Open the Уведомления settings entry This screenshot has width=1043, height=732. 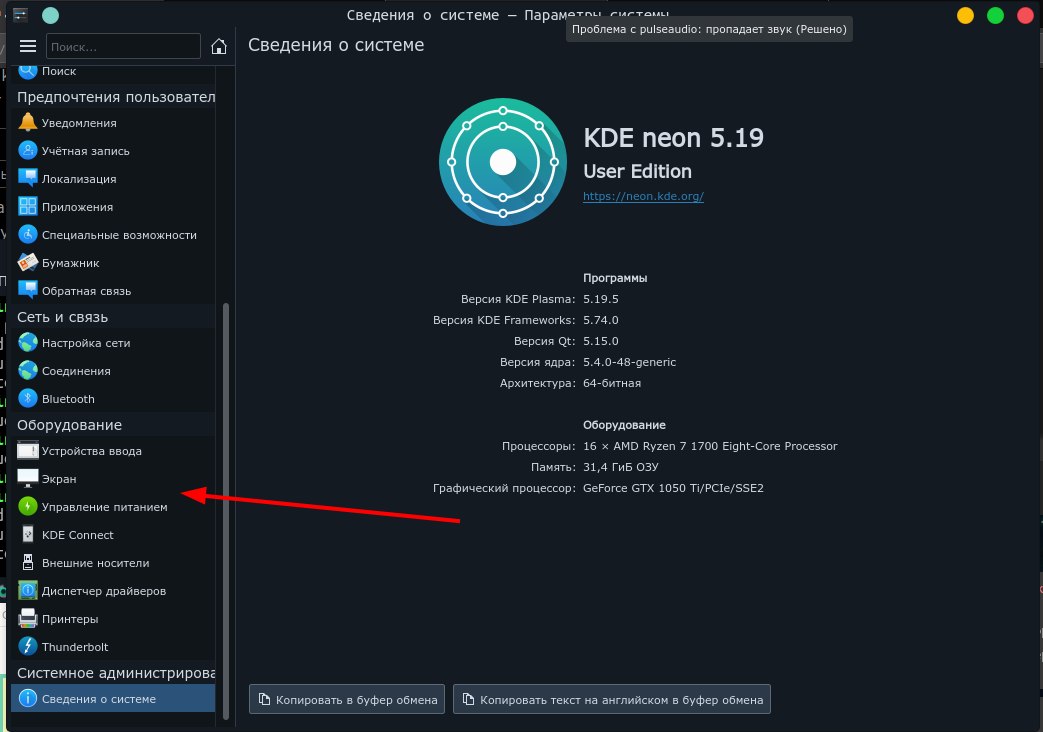[113, 122]
